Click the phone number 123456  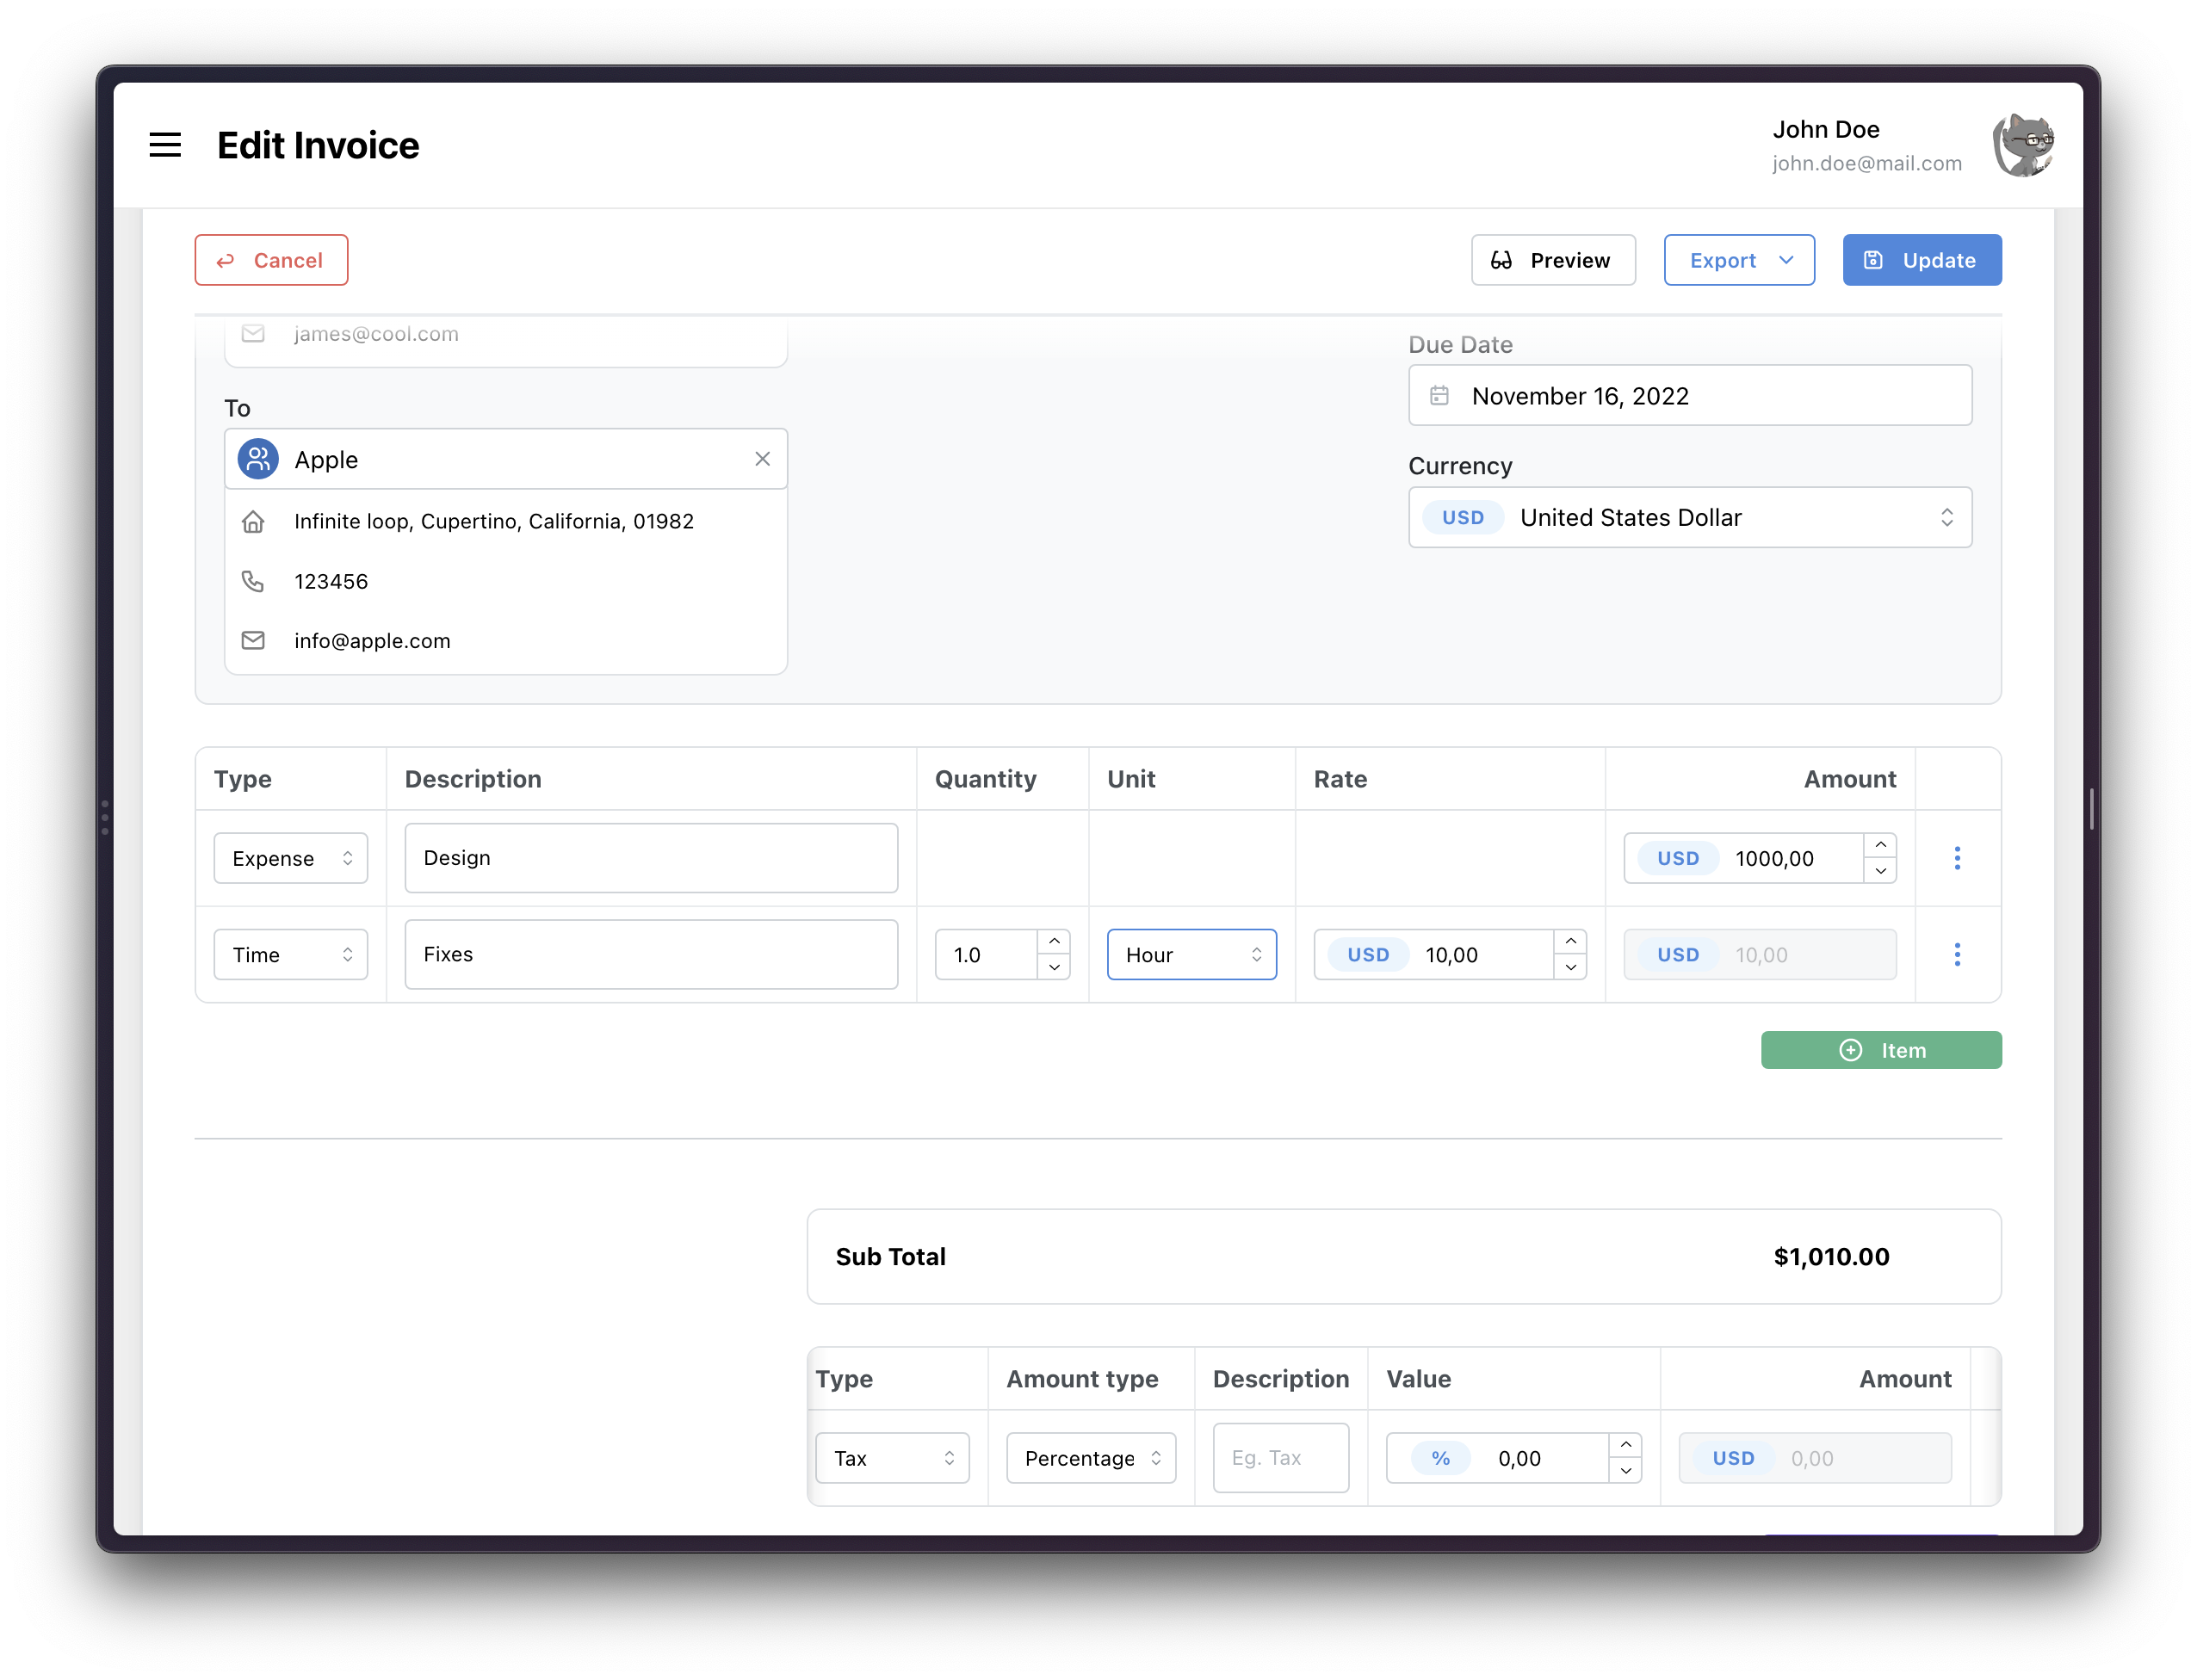(331, 581)
